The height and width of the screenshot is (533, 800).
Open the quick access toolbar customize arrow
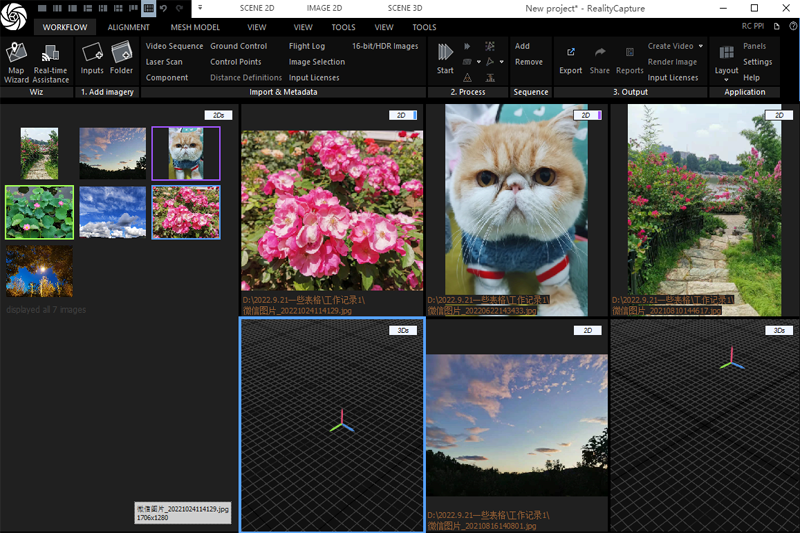[200, 8]
